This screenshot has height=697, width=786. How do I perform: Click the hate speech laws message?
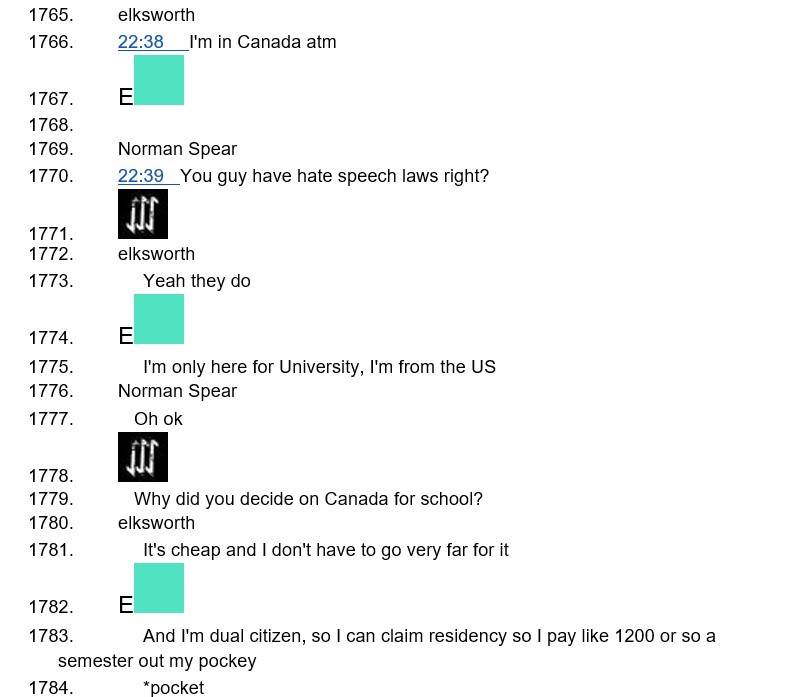tap(335, 176)
